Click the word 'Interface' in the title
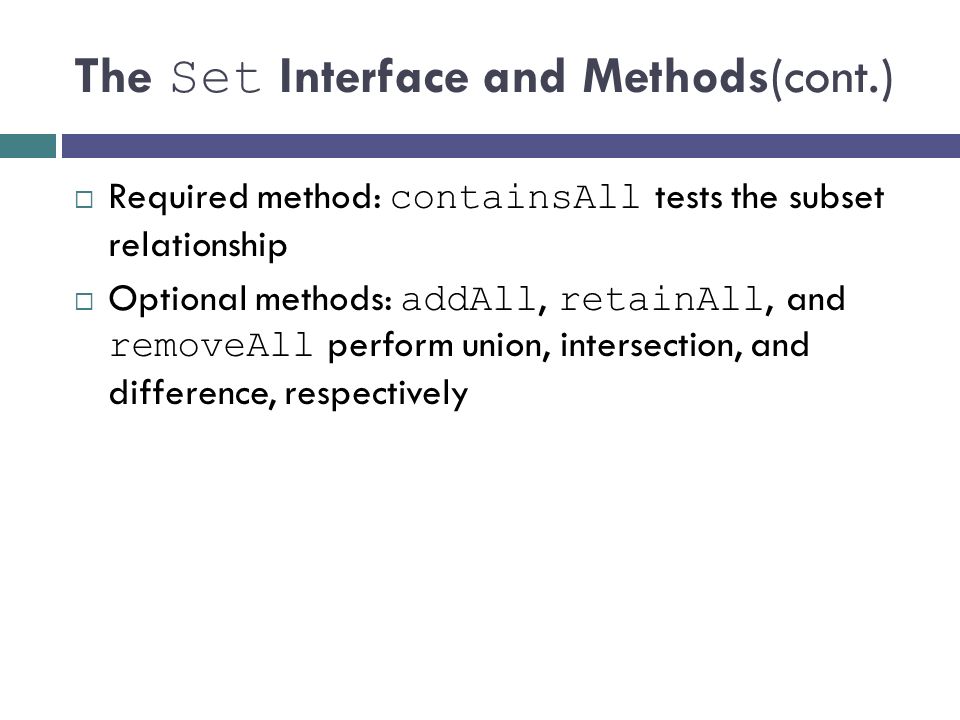 (x=374, y=77)
